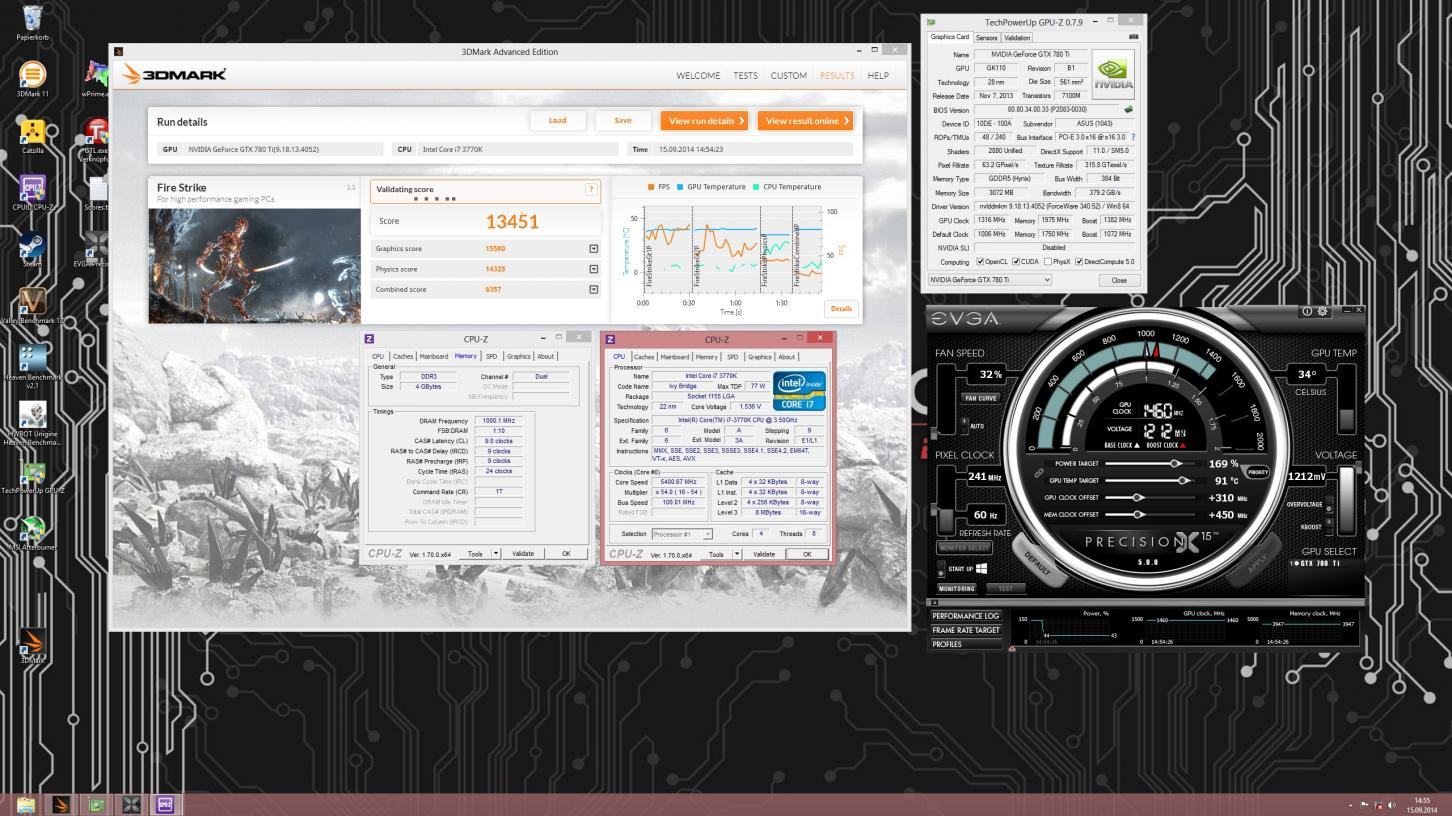Open Tools dropdown arrow in CPU-Z Memory window
The height and width of the screenshot is (816, 1452).
click(x=496, y=553)
